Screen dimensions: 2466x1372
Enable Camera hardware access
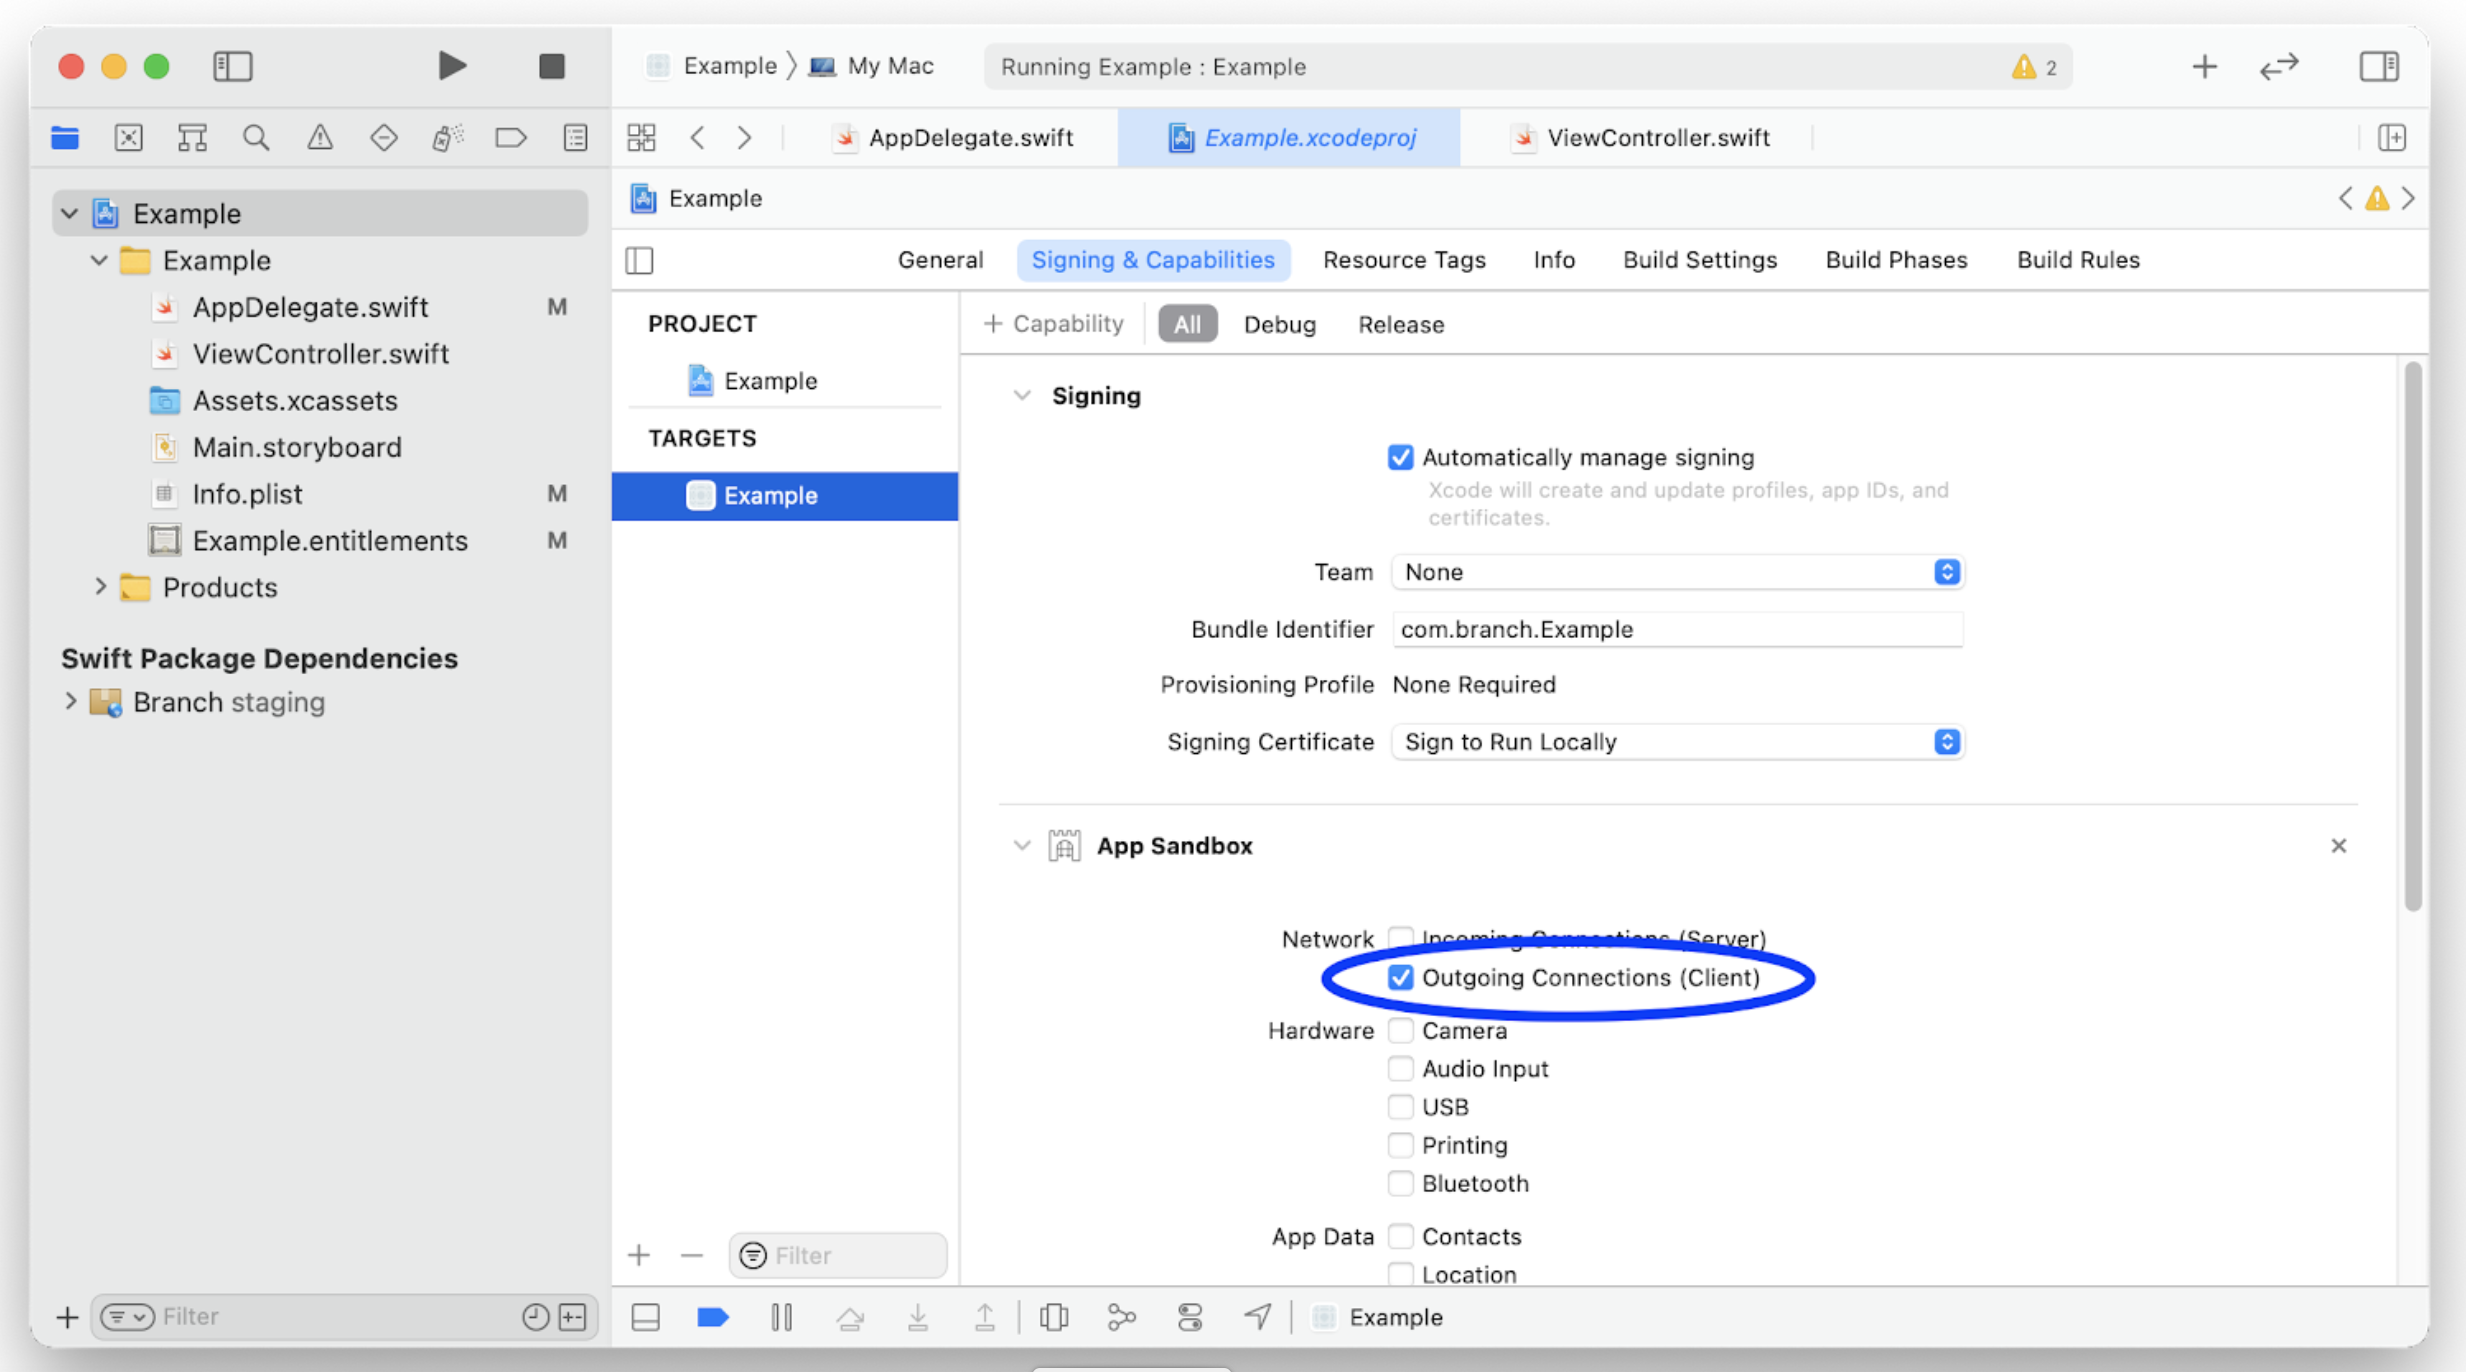coord(1400,1030)
